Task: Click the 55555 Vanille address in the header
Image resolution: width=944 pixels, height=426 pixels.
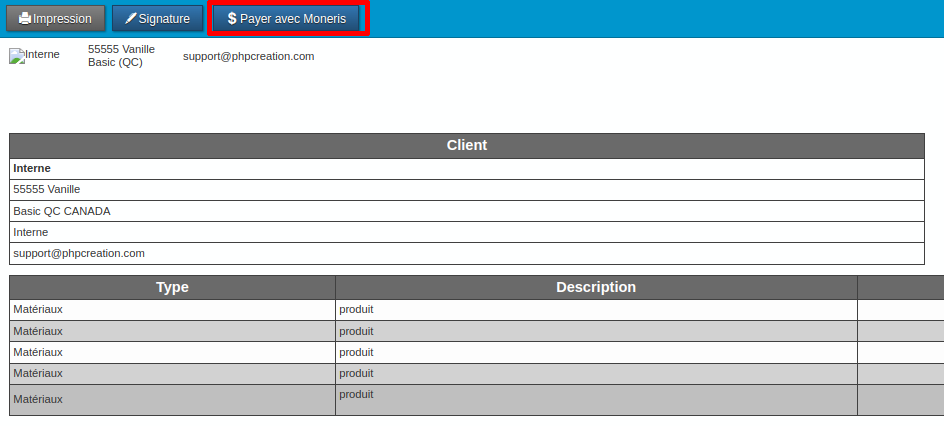Action: 121,49
